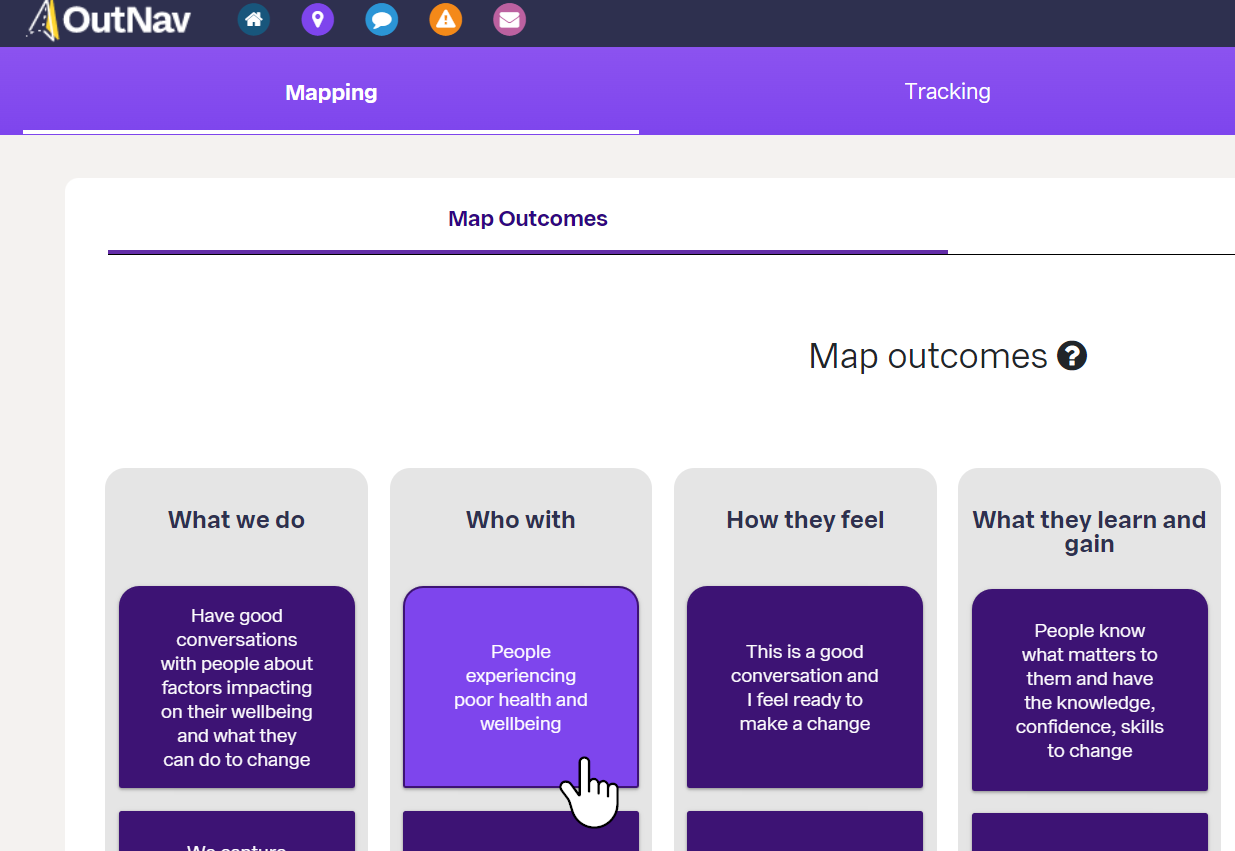Open the orange warning triangle icon

(446, 19)
